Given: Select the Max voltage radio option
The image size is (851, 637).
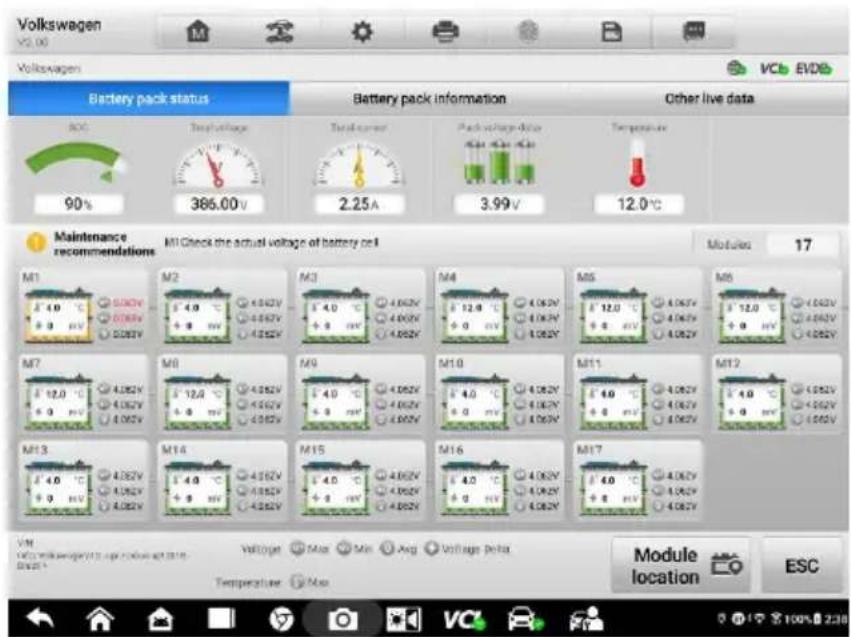Looking at the screenshot, I should pos(309,549).
